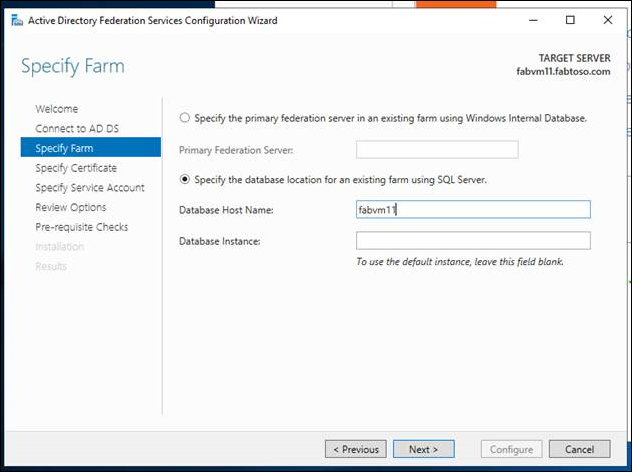Go to the Review Options step
Screen dimensions: 632x472
[x=71, y=207]
